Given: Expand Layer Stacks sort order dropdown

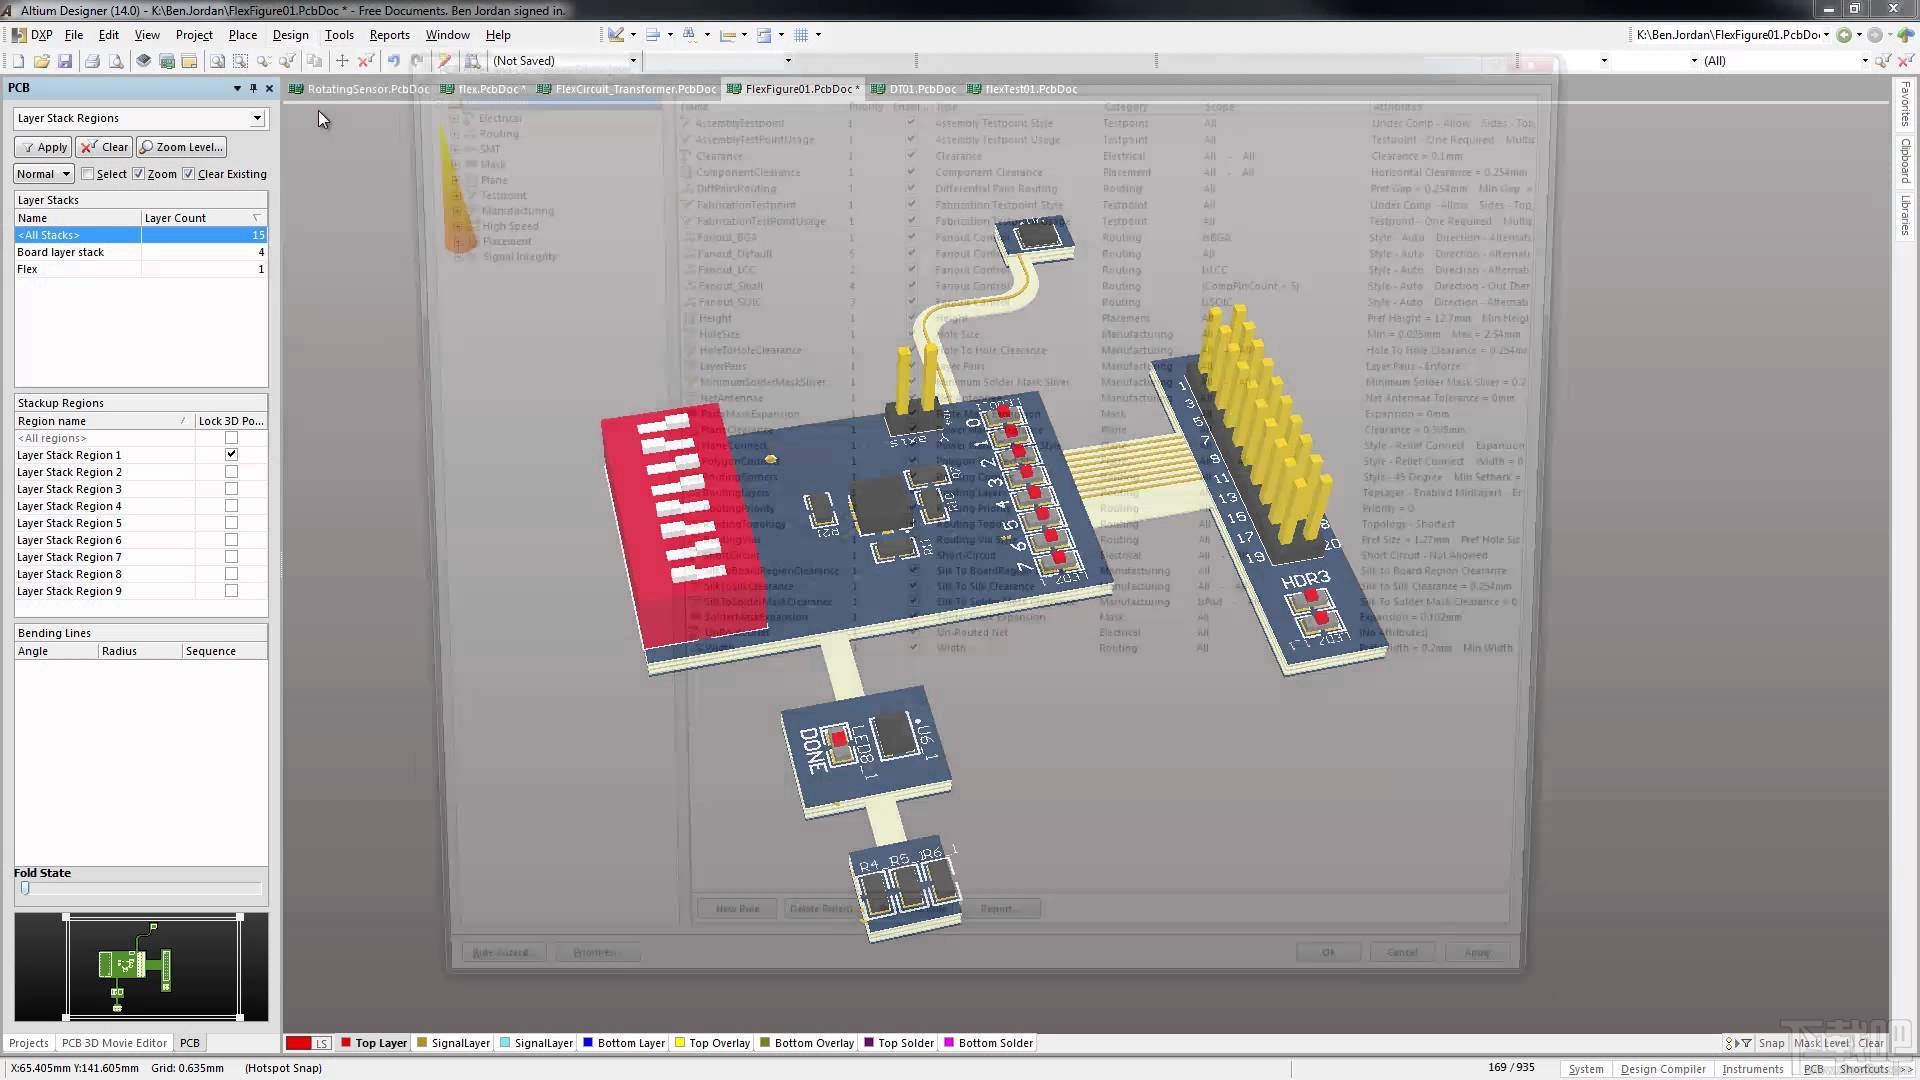Looking at the screenshot, I should 258,218.
